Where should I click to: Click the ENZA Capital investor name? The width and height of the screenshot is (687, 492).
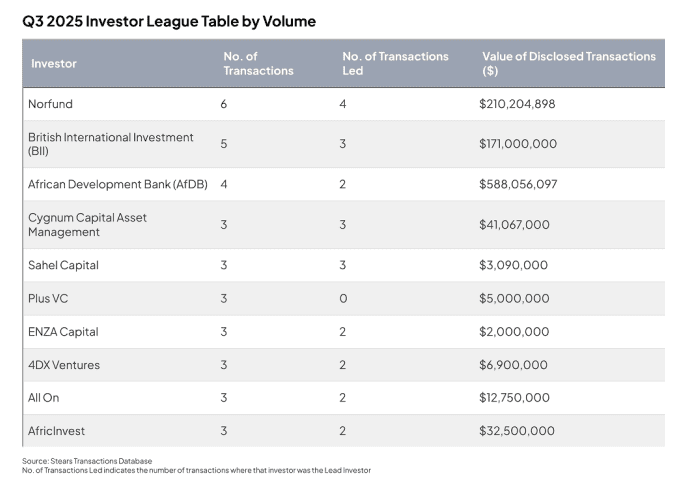click(63, 332)
